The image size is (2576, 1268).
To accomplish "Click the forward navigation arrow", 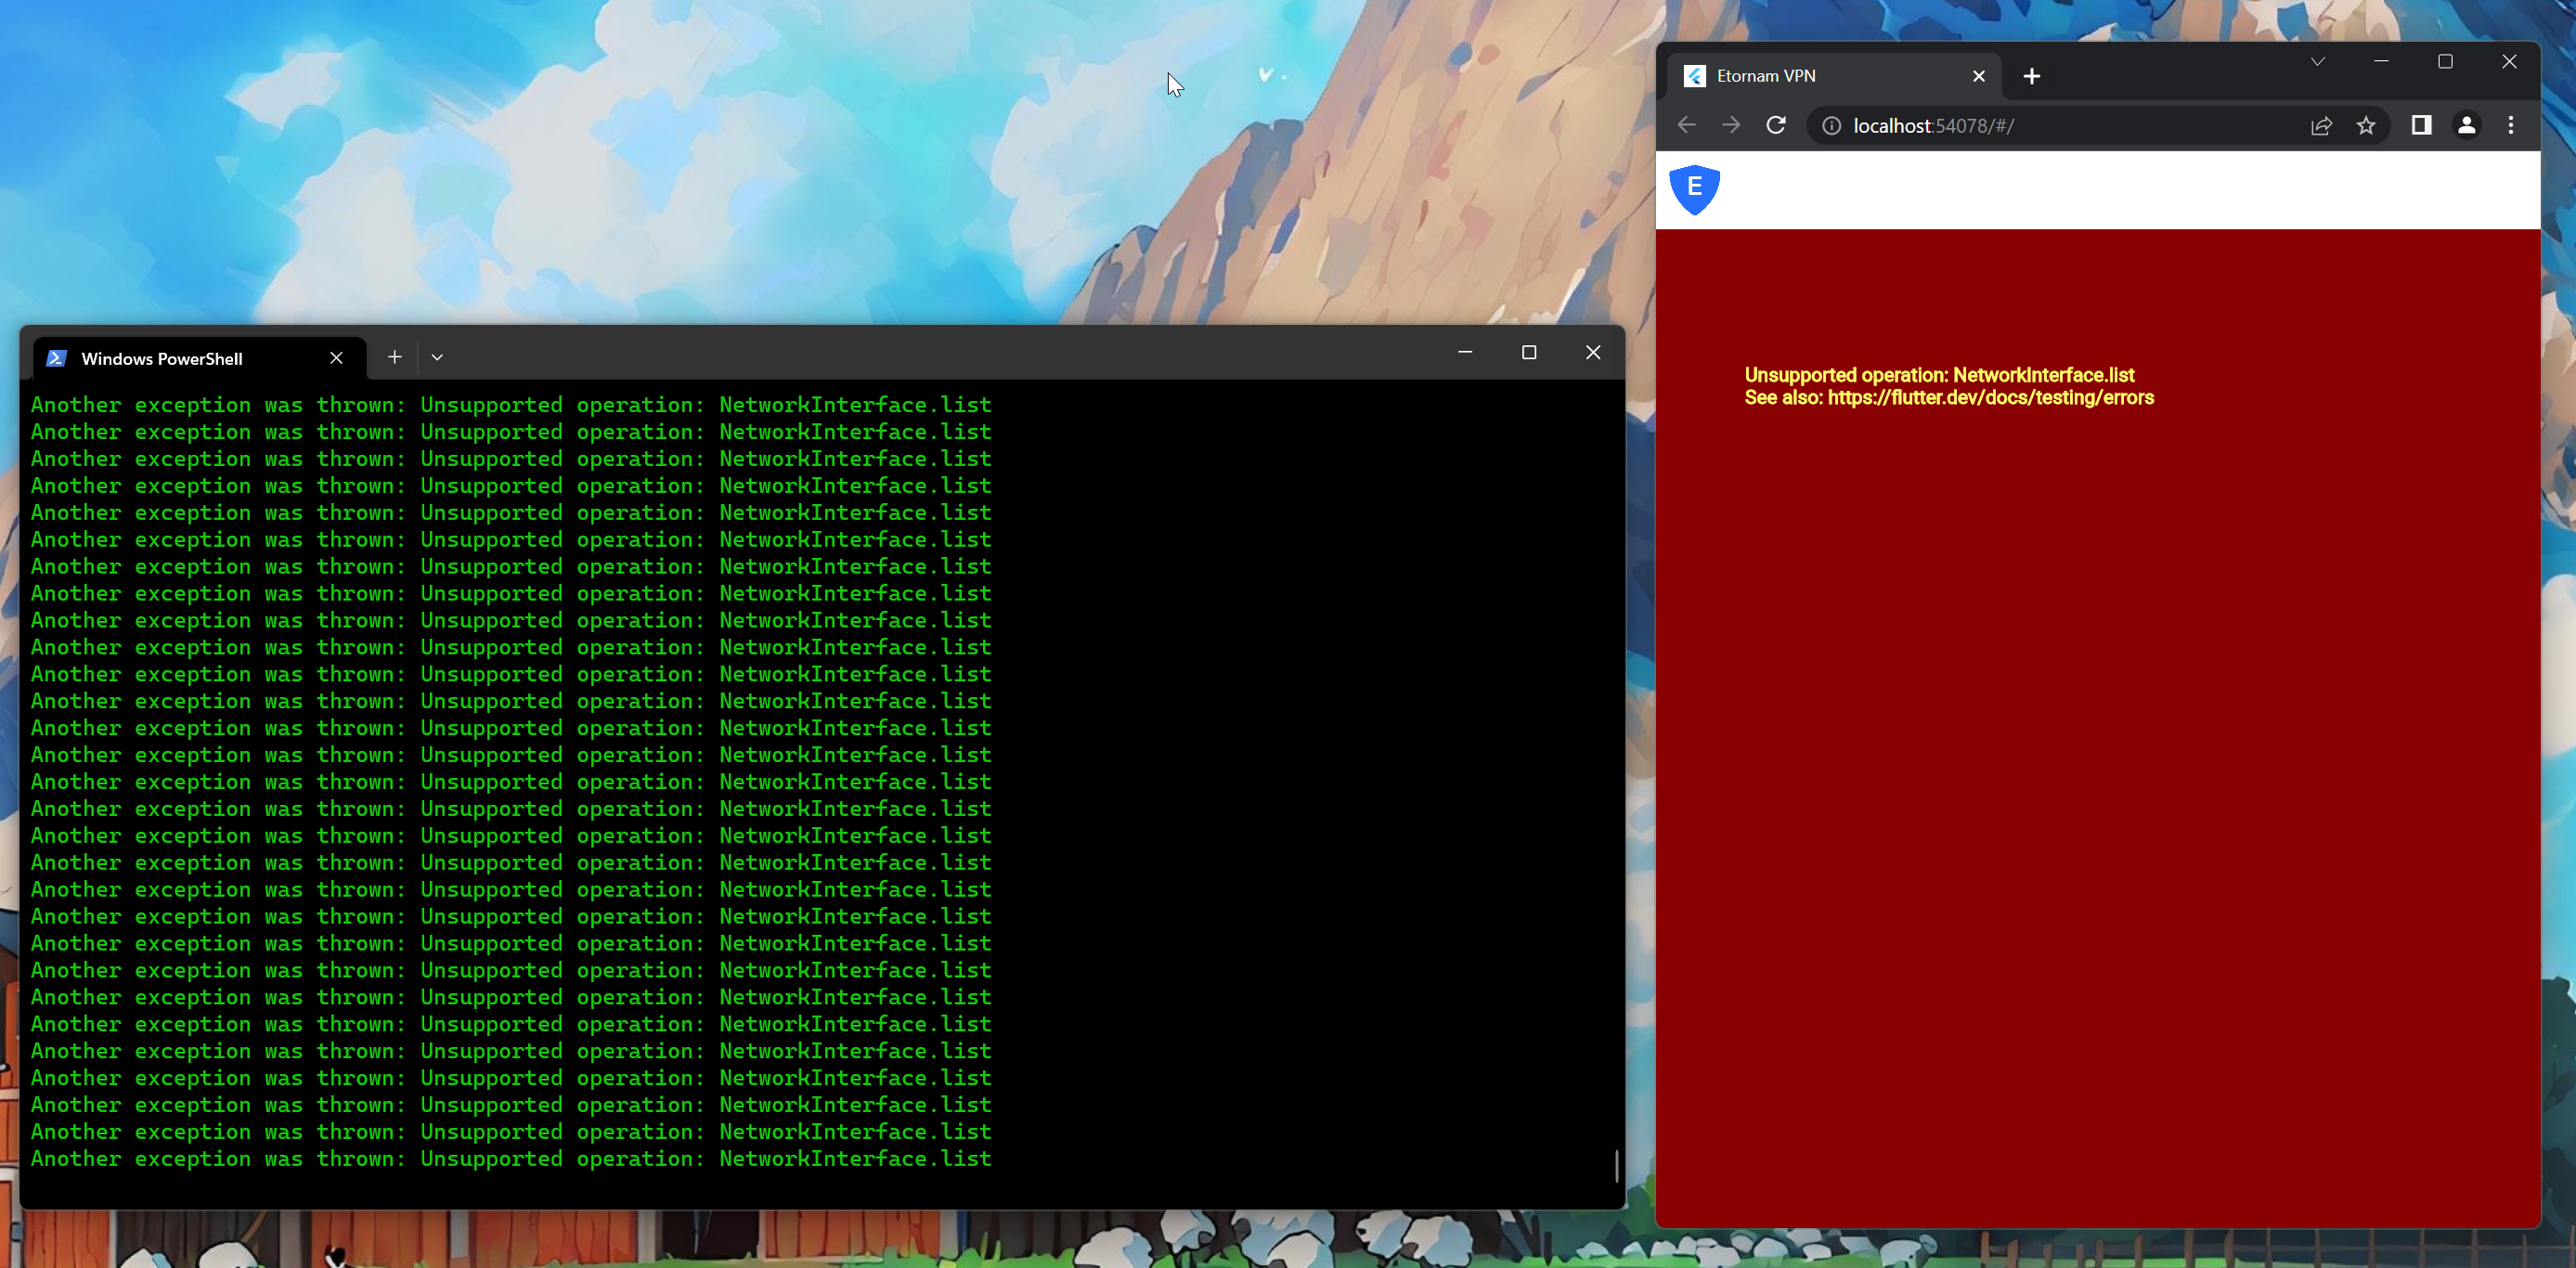I will click(1731, 125).
